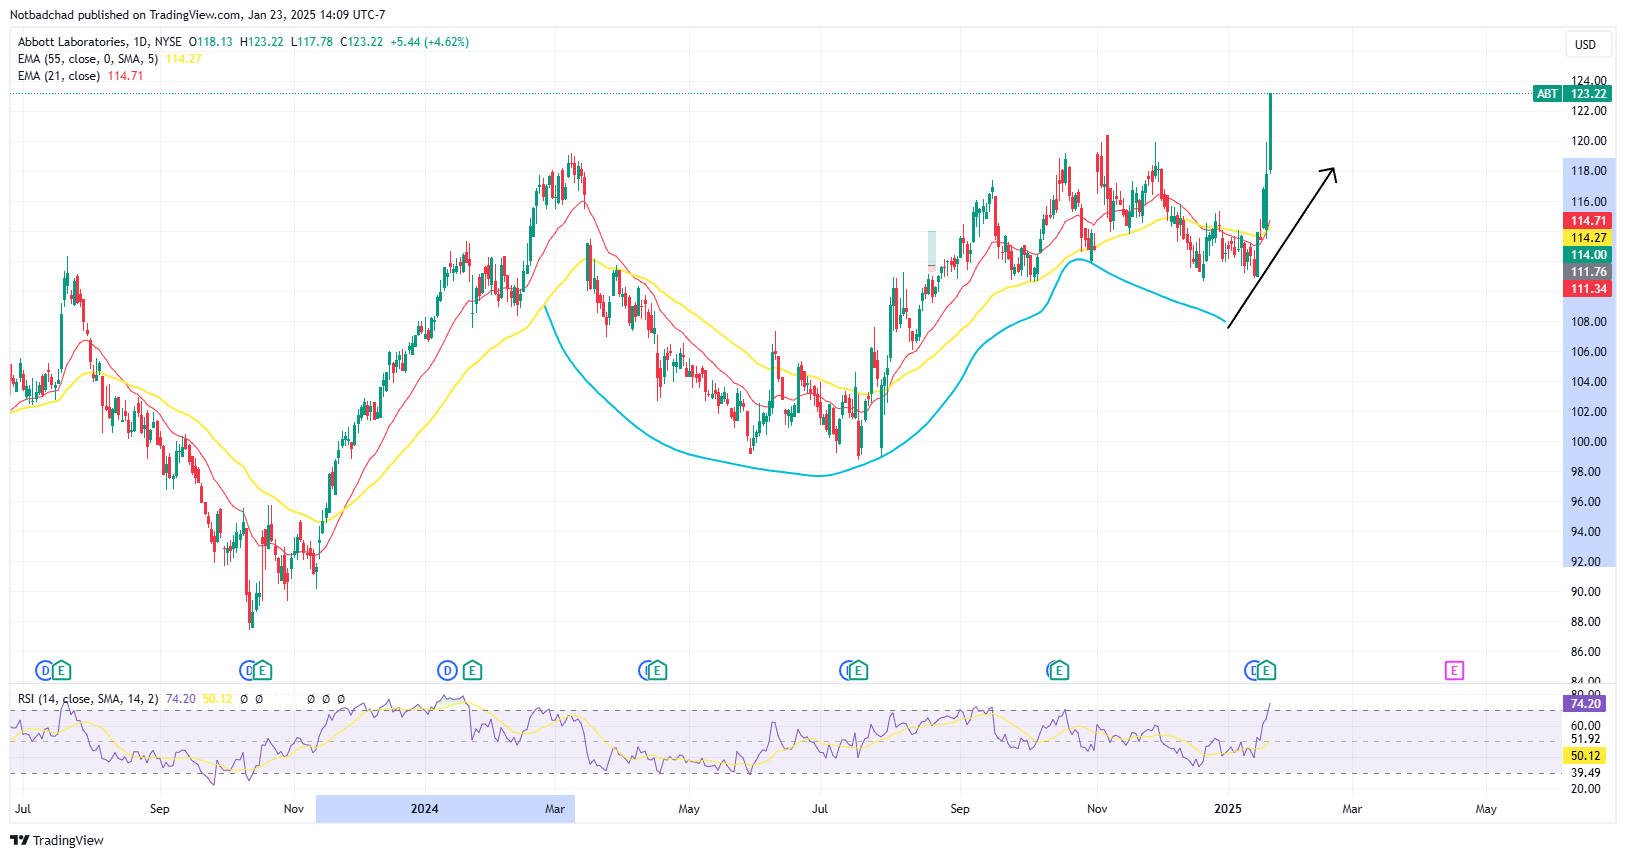Image resolution: width=1626 pixels, height=858 pixels.
Task: Show the July 2024 earnings marker
Action: pos(858,670)
